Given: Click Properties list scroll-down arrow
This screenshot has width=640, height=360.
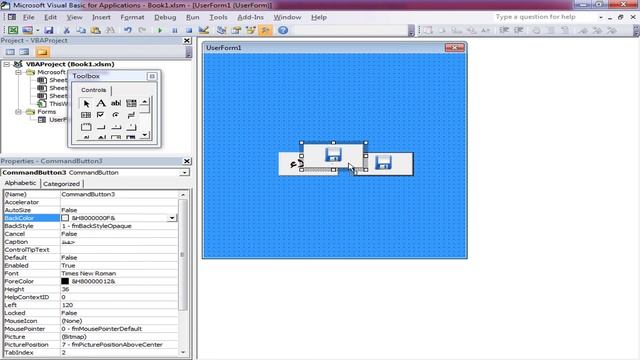Looking at the screenshot, I should (183, 352).
